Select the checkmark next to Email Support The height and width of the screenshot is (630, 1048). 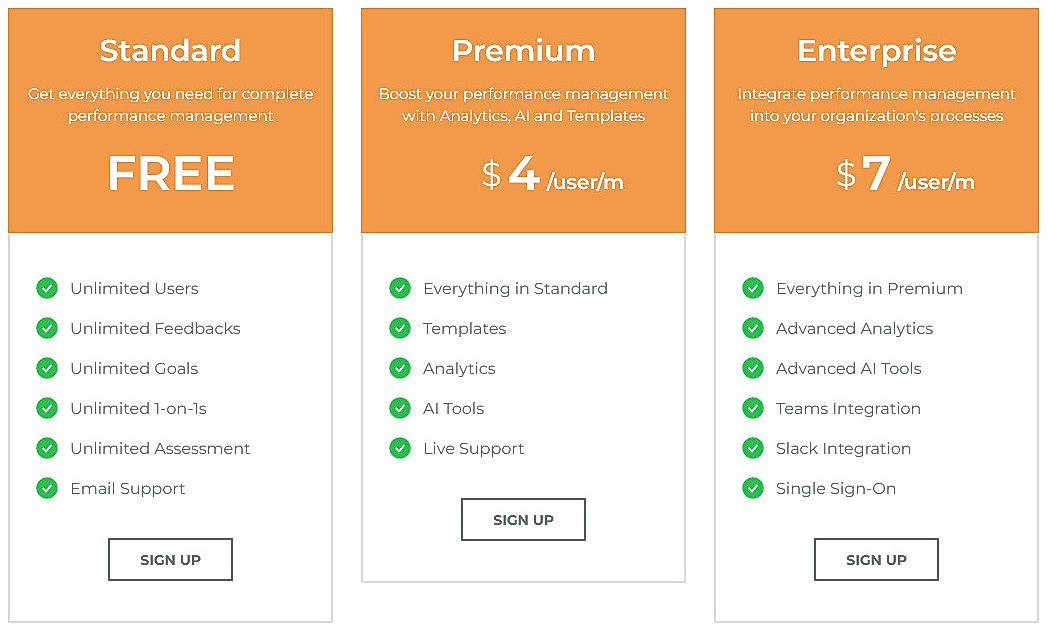point(47,488)
